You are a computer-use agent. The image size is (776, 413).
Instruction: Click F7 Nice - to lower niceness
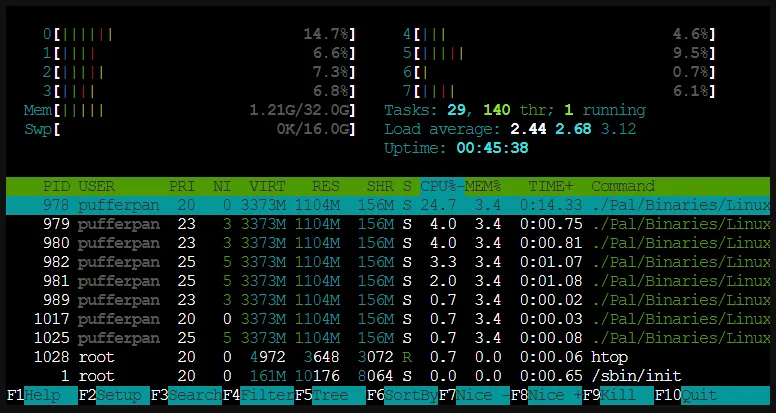click(x=480, y=395)
